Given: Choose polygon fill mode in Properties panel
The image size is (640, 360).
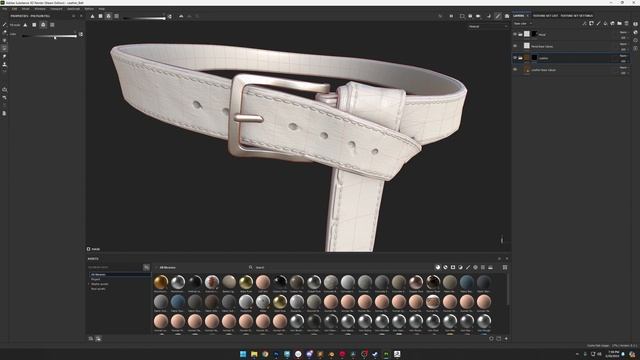Looking at the screenshot, I should click(34, 25).
